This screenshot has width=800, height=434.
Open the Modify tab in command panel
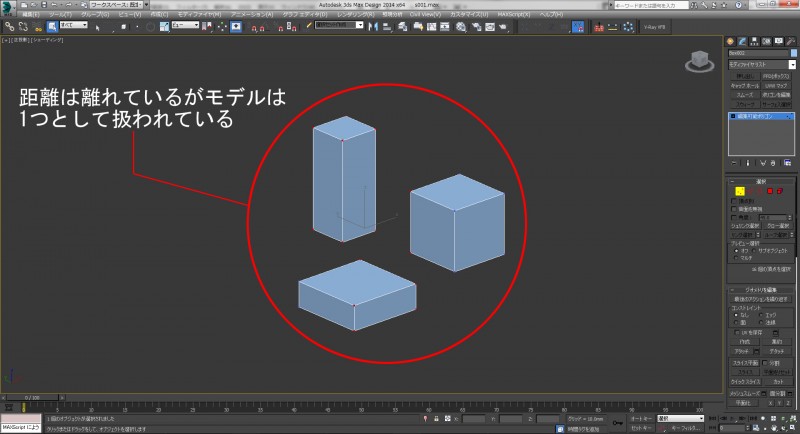point(742,39)
